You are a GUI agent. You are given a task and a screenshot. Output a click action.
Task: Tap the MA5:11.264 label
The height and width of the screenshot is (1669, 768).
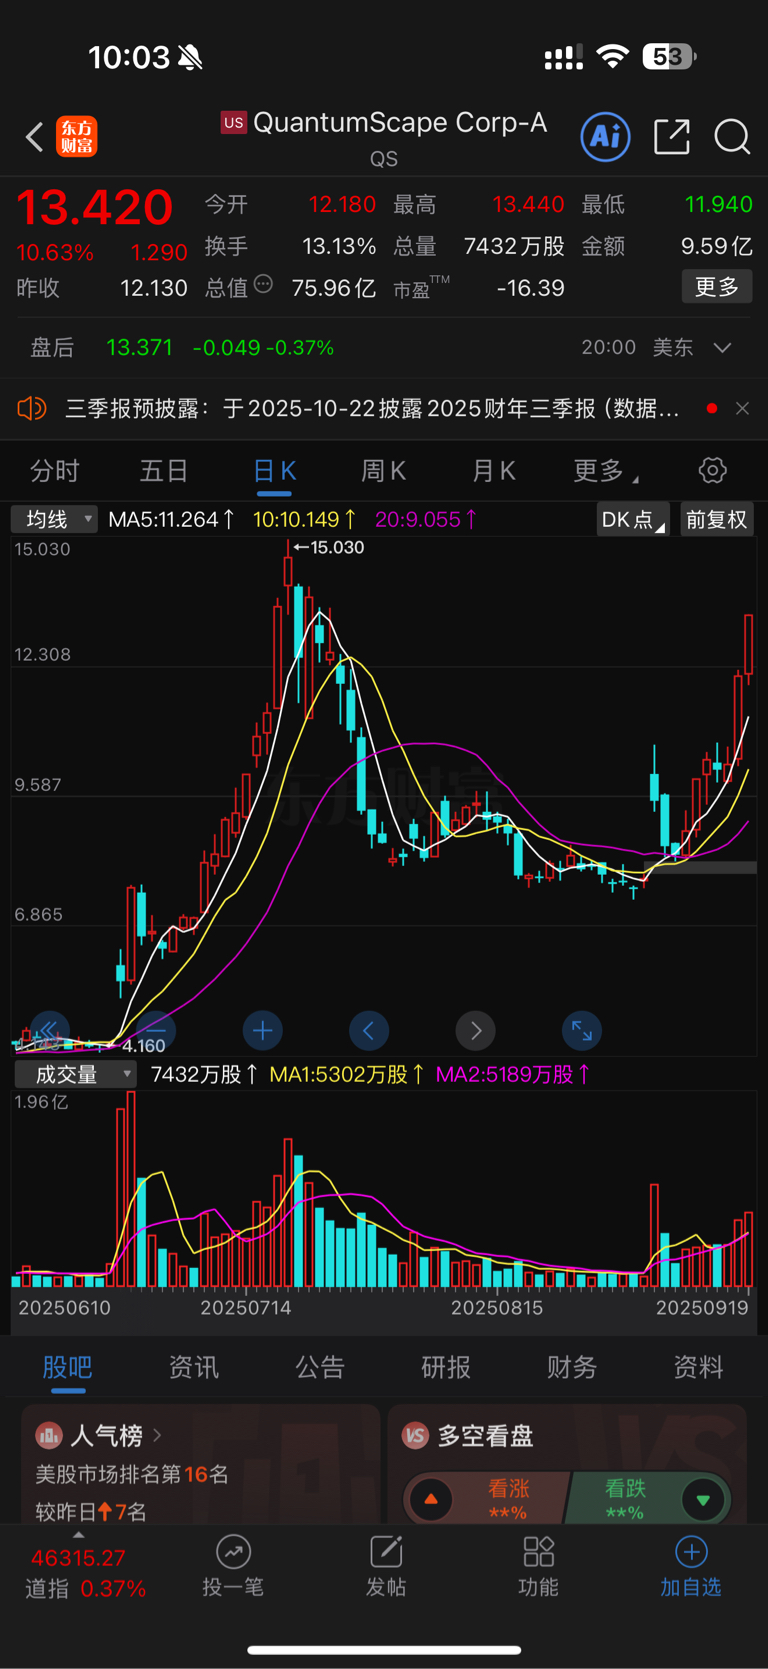tap(171, 519)
